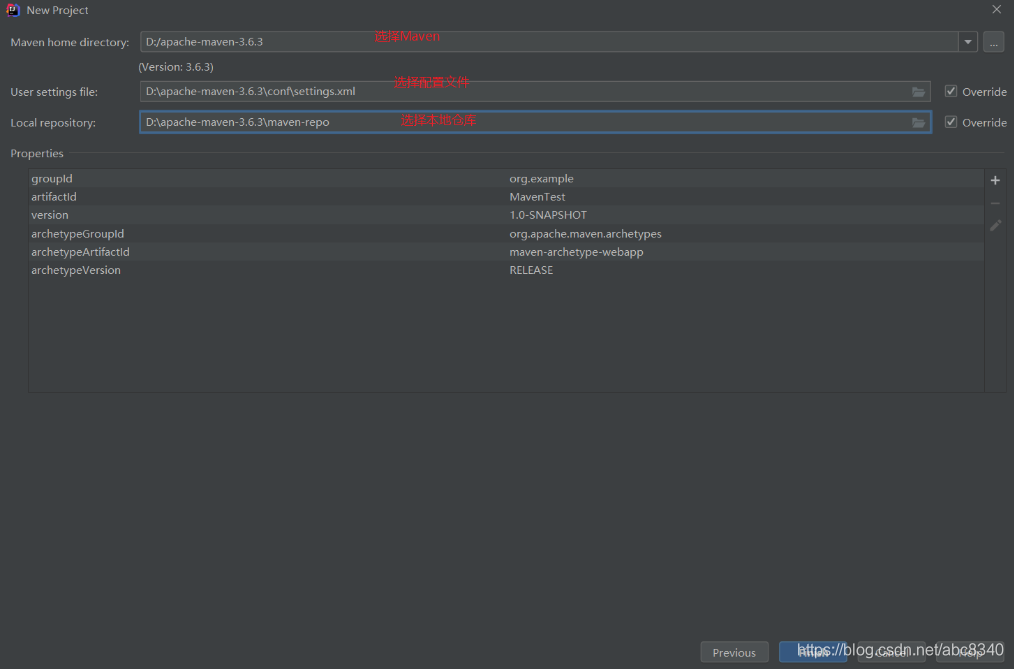Click the plus icon to add property
1014x669 pixels.
[x=995, y=180]
